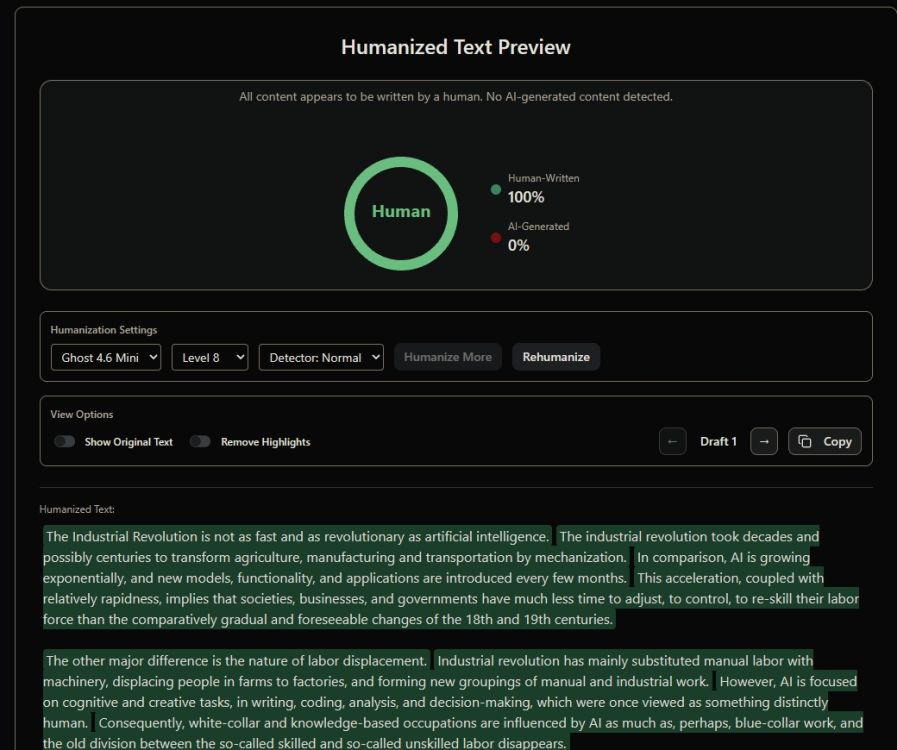Open the Detector: Normal dropdown
Viewport: 897px width, 750px height.
coord(321,357)
